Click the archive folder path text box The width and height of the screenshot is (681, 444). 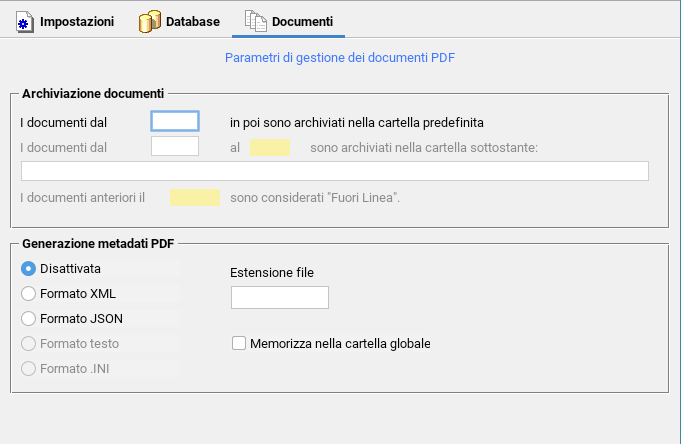pyautogui.click(x=335, y=171)
